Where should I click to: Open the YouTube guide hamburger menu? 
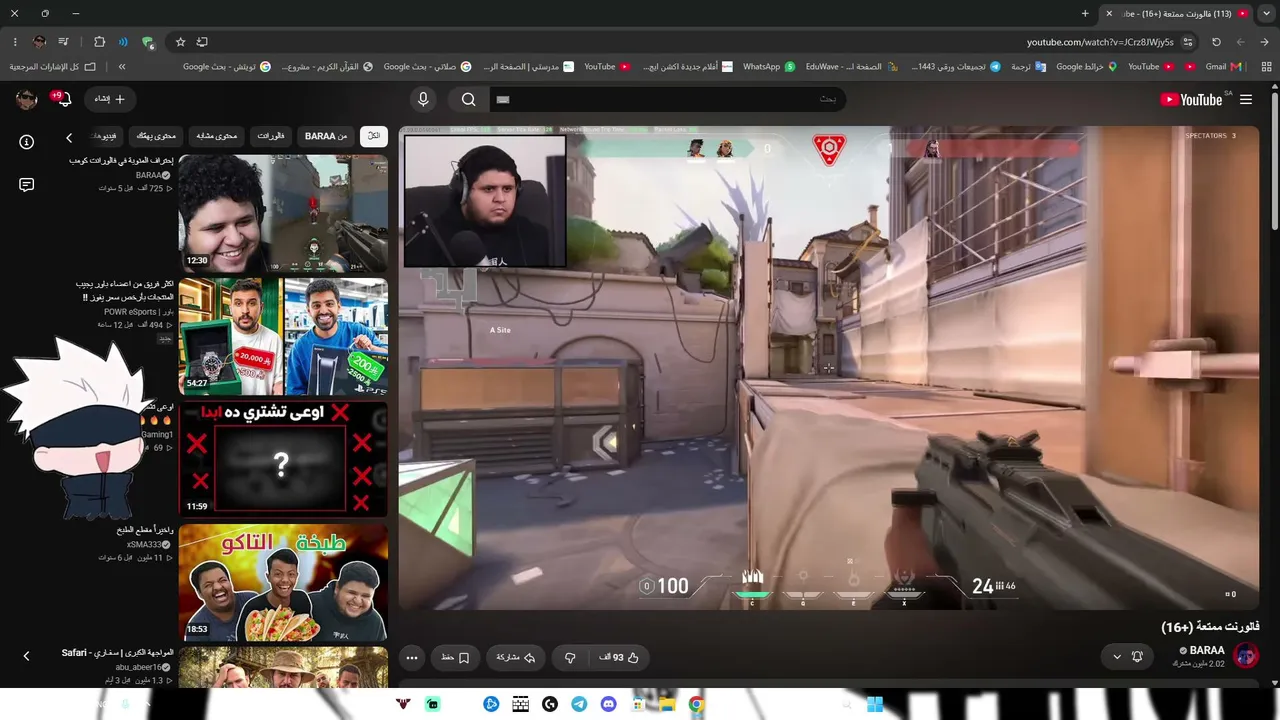click(x=1246, y=99)
